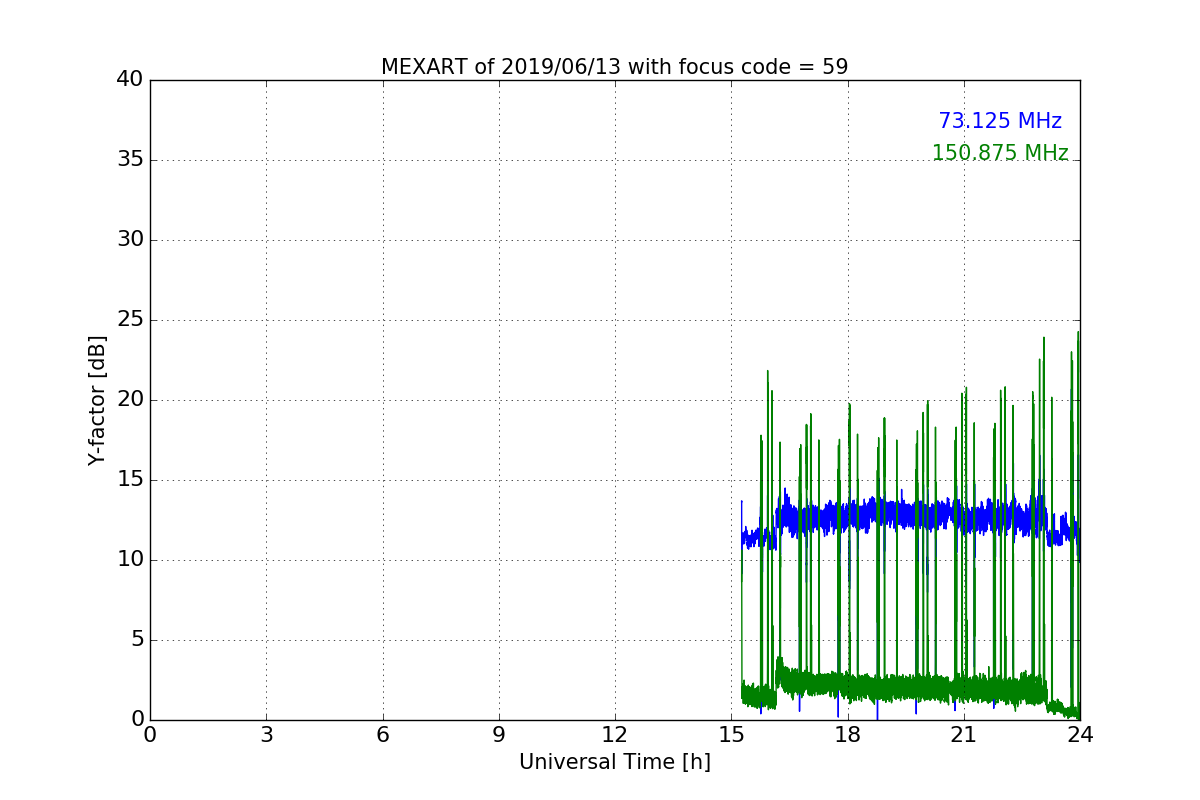This screenshot has width=1200, height=800.
Task: Click x-axis tick label 6
Action: 382,735
